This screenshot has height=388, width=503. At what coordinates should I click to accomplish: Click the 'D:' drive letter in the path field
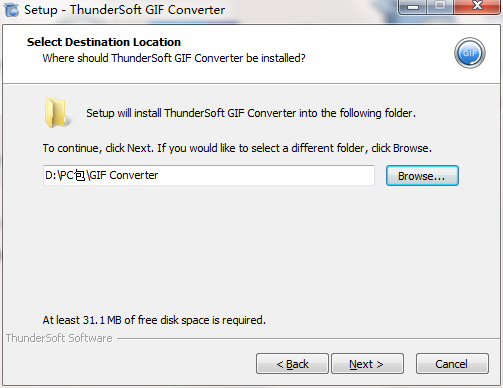[x=50, y=175]
